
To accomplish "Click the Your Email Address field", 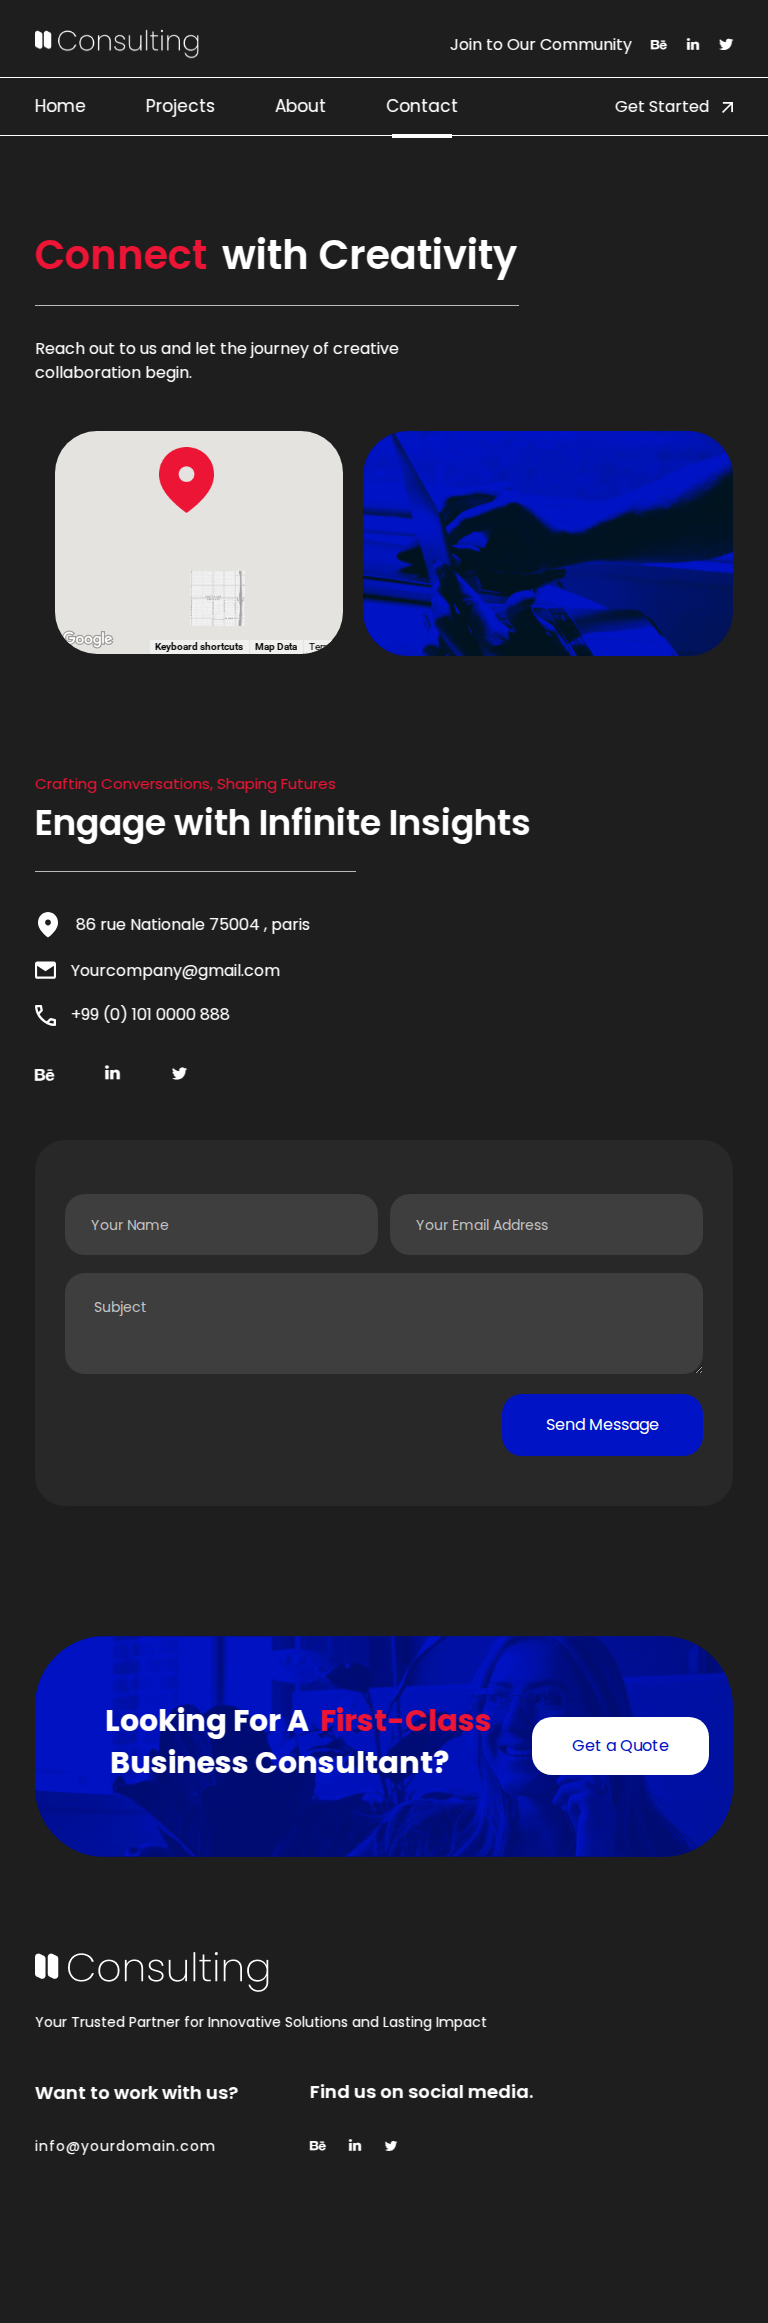I will [x=546, y=1225].
